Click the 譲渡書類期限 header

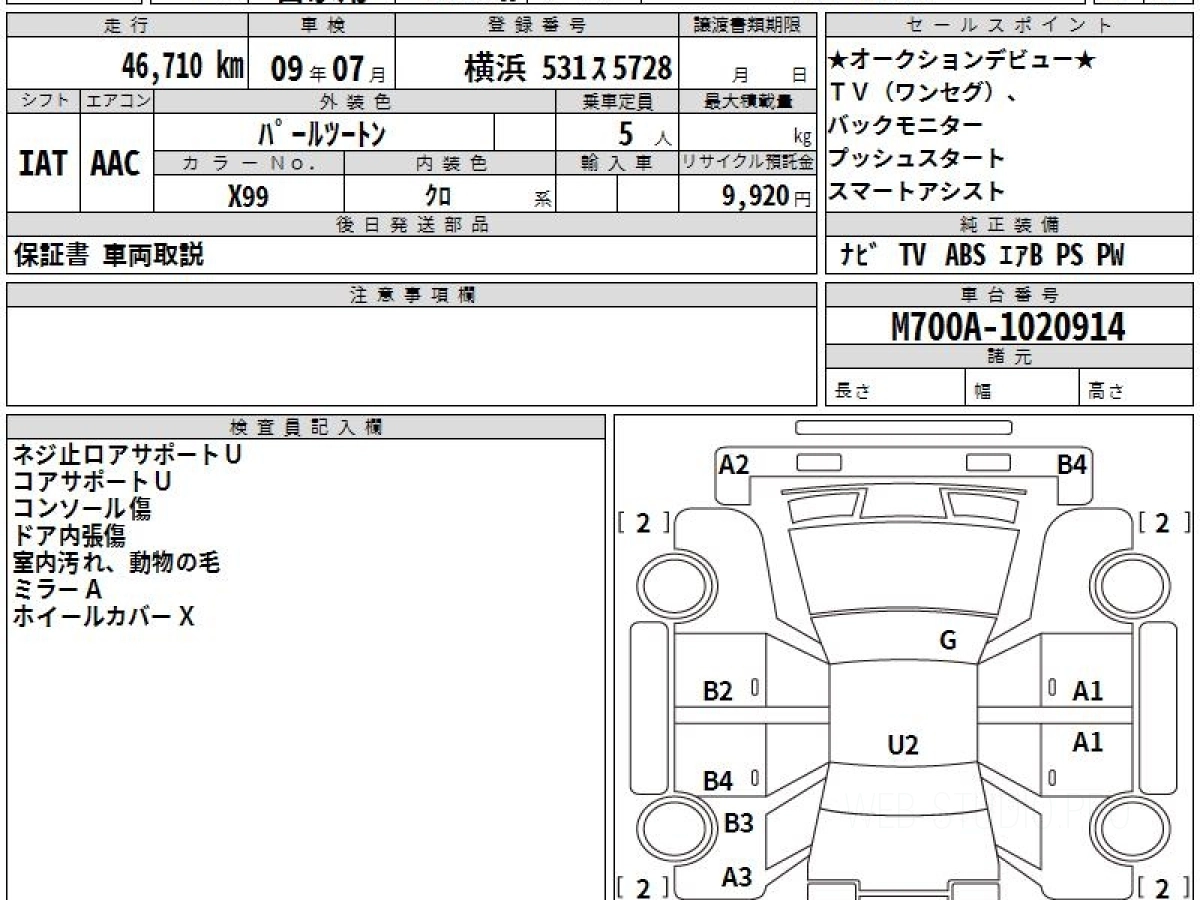(x=748, y=26)
